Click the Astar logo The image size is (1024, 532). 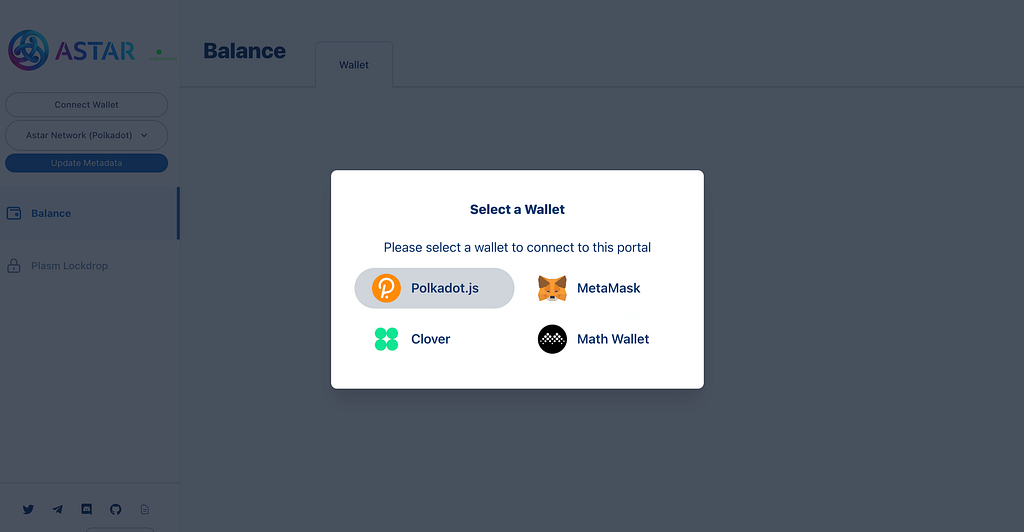point(71,50)
